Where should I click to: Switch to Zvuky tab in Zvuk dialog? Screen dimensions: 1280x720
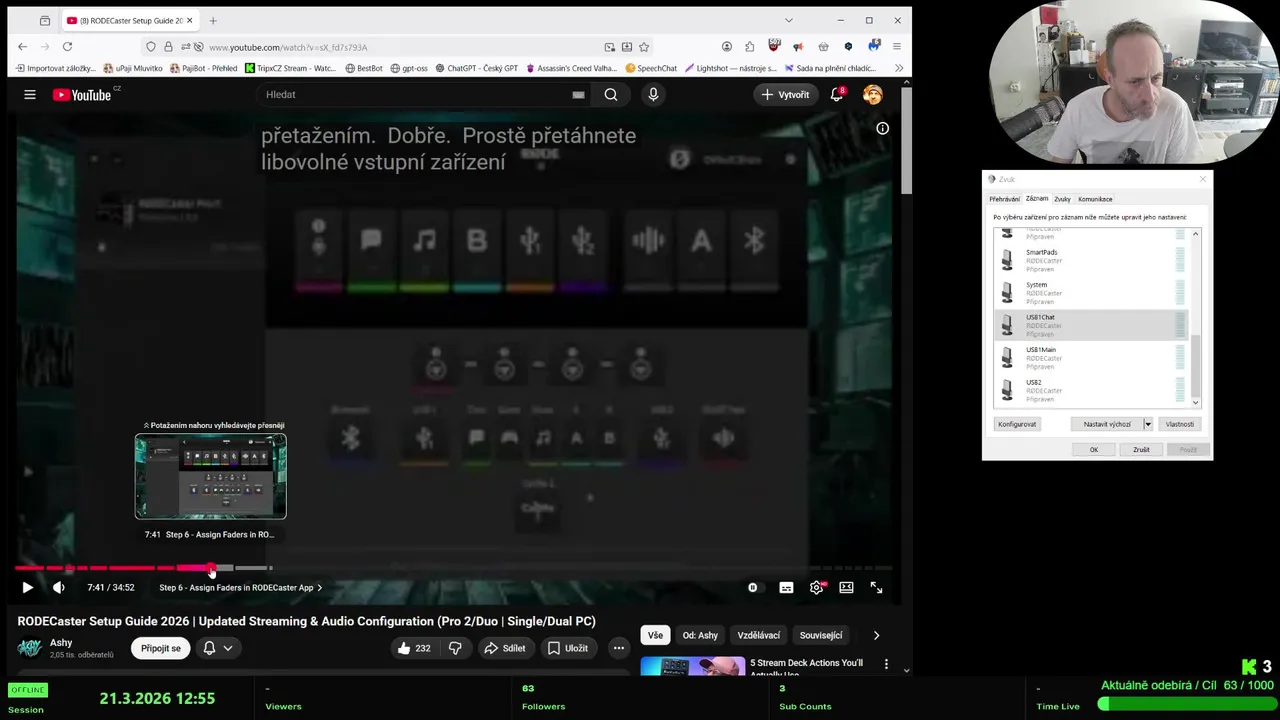pyautogui.click(x=1062, y=199)
